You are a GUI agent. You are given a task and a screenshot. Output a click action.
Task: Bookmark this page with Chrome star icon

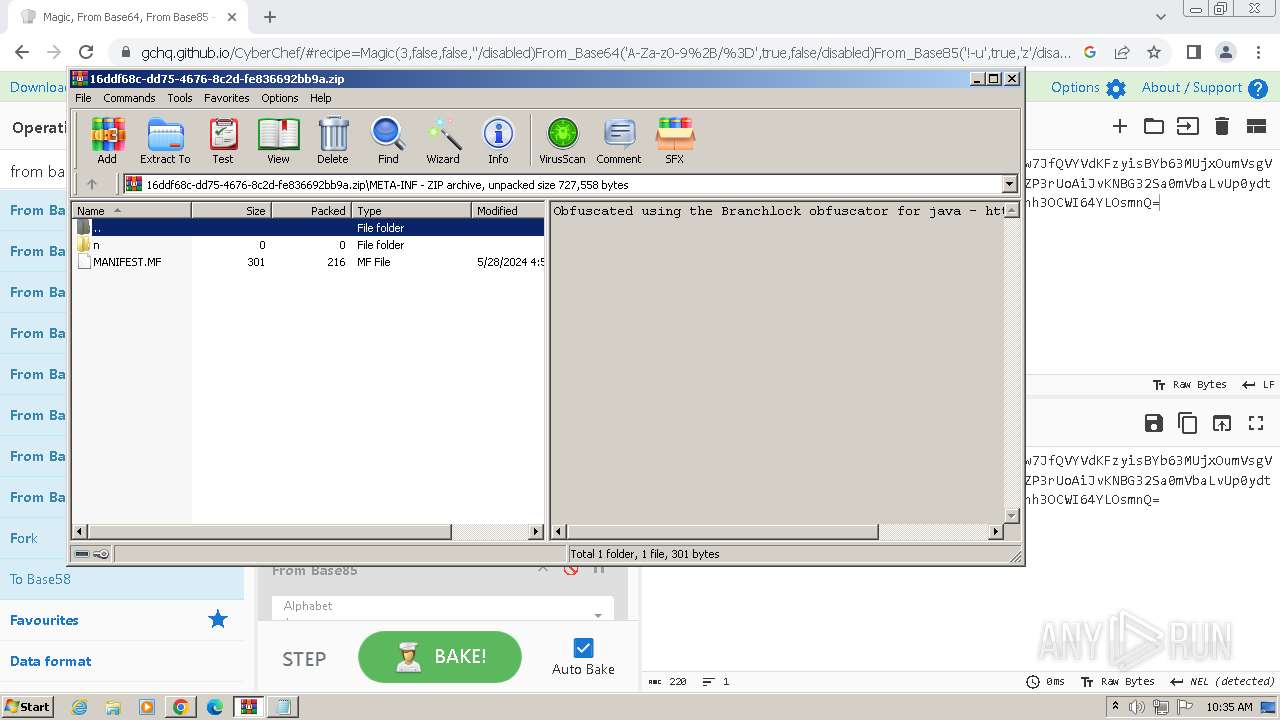[1154, 52]
